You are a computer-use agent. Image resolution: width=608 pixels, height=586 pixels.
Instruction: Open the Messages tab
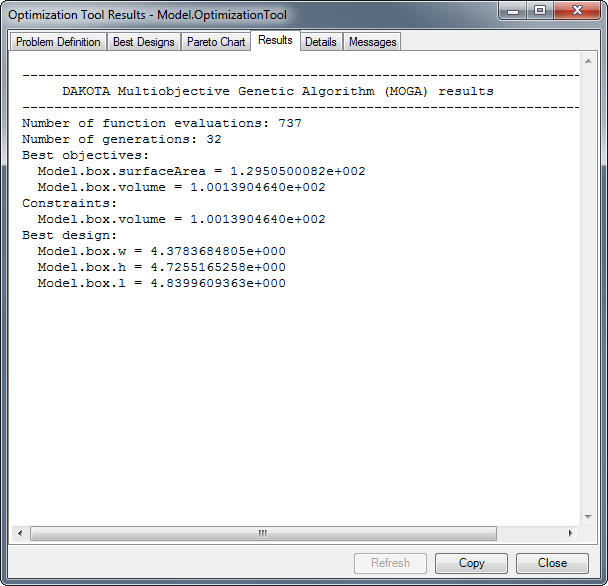point(373,42)
